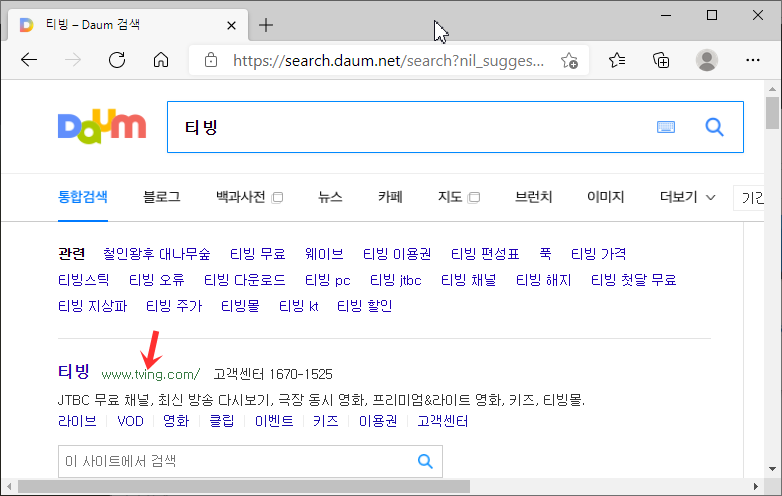Open the 라이브 sublink

pos(77,421)
